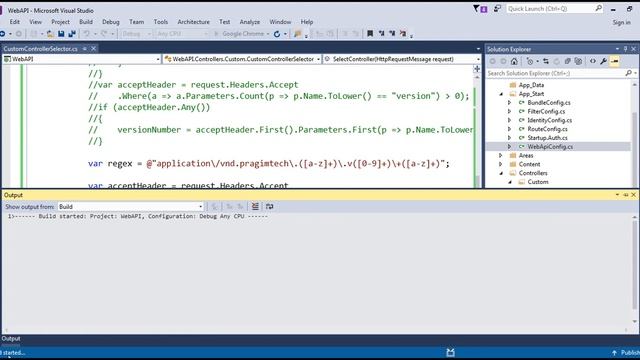This screenshot has width=640, height=360.
Task: Collapse the App_Start folder
Action: coord(501,94)
